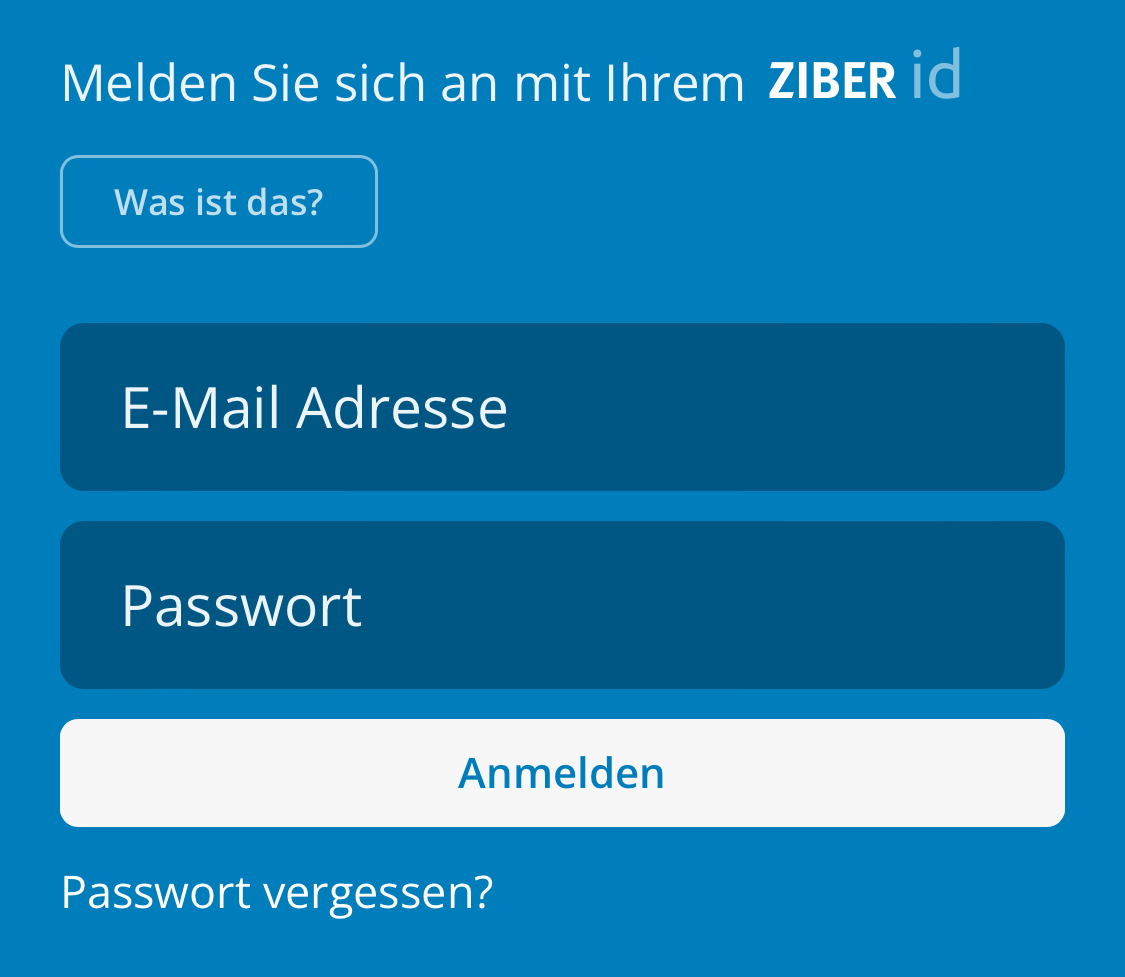
Task: Tap the 'Anmelden' label text
Action: 562,773
